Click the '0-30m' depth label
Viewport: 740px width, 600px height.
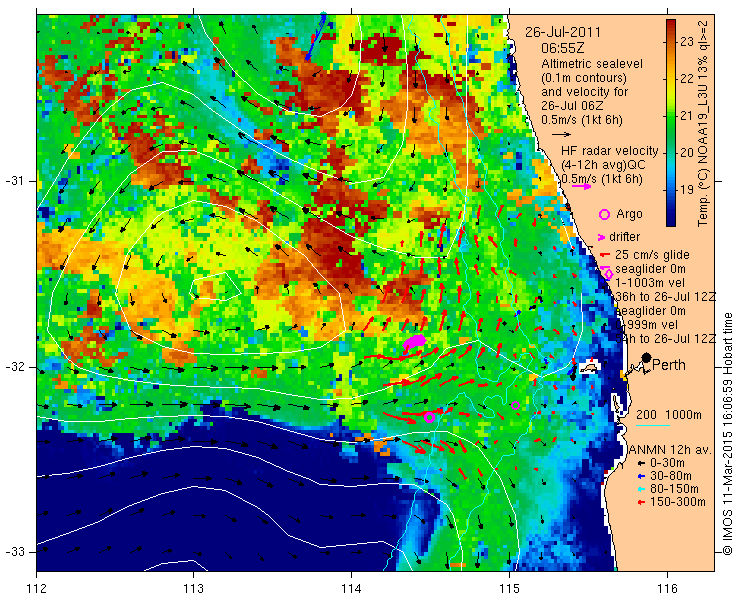tap(667, 463)
